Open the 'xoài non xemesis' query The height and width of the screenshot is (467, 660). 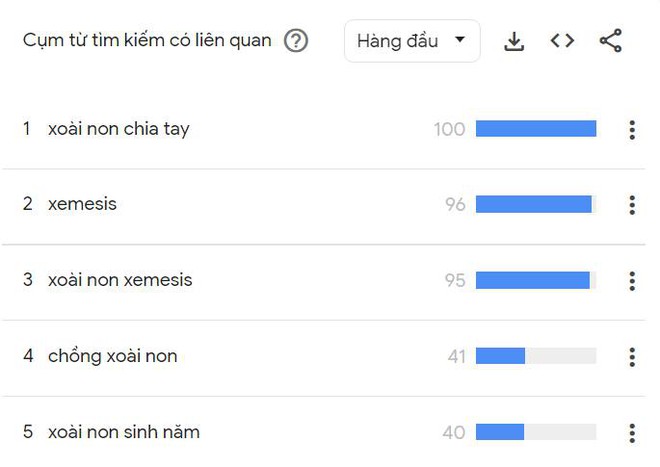(120, 280)
